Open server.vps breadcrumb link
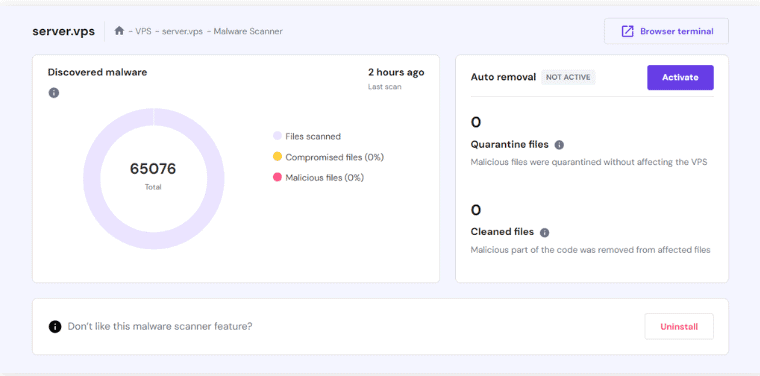This screenshot has height=376, width=760. [x=182, y=31]
